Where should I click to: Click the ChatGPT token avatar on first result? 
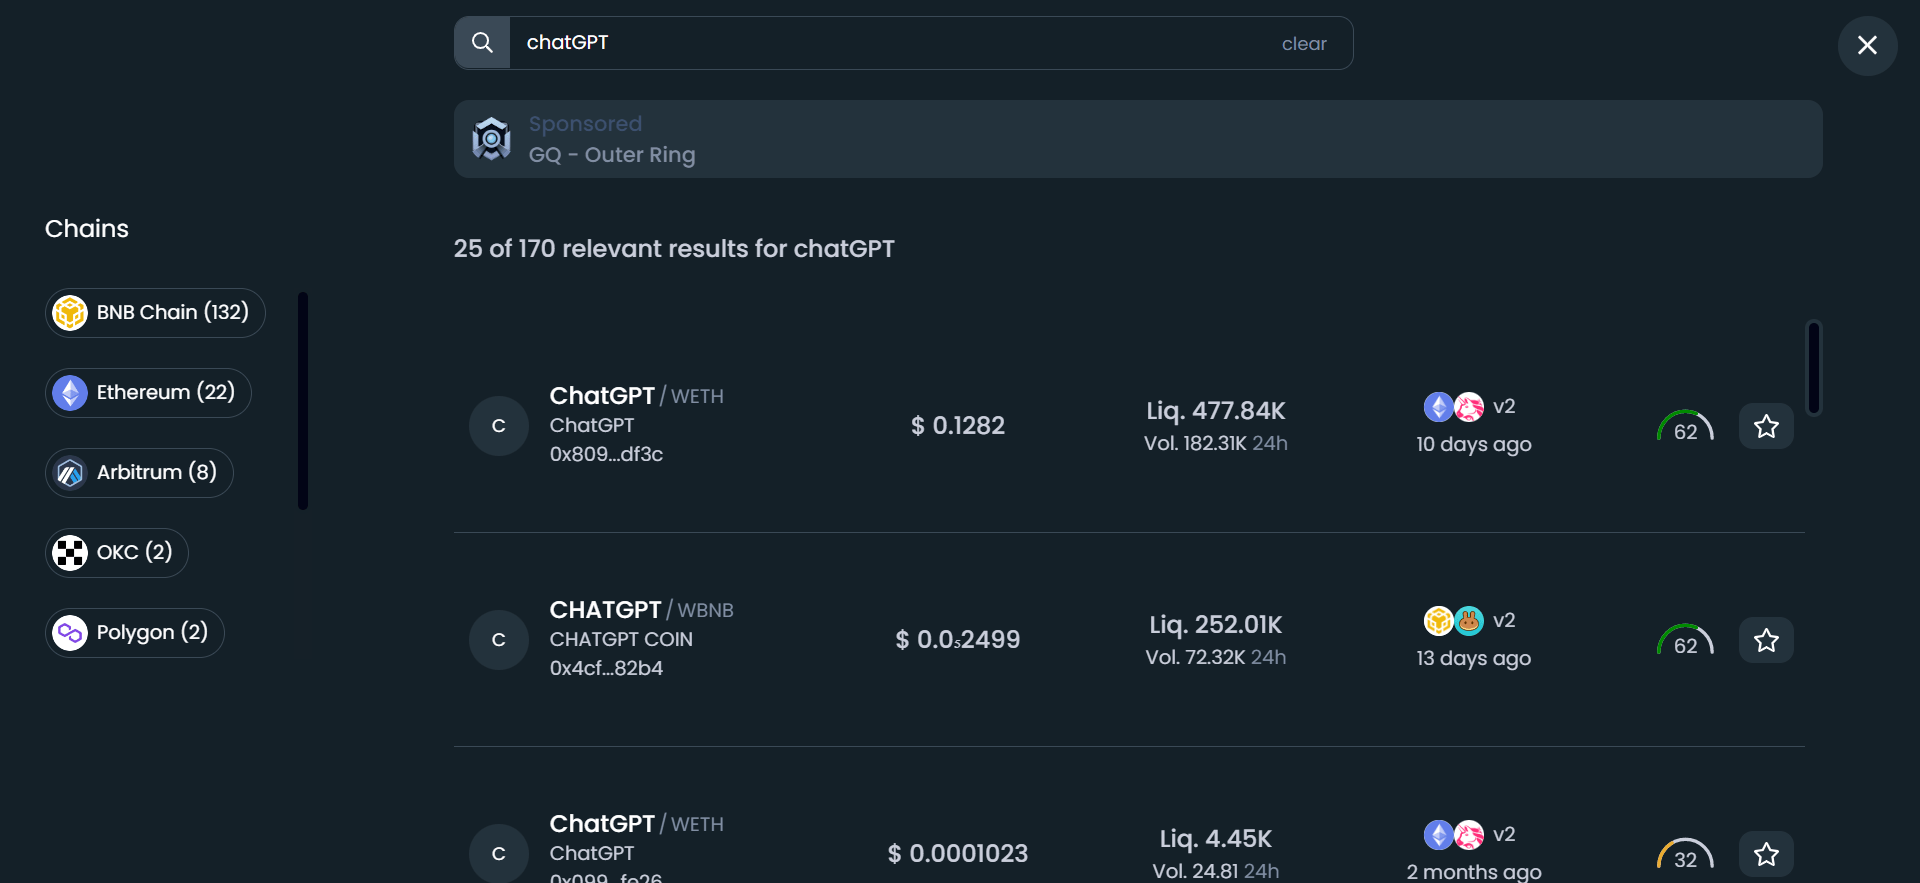click(x=497, y=425)
